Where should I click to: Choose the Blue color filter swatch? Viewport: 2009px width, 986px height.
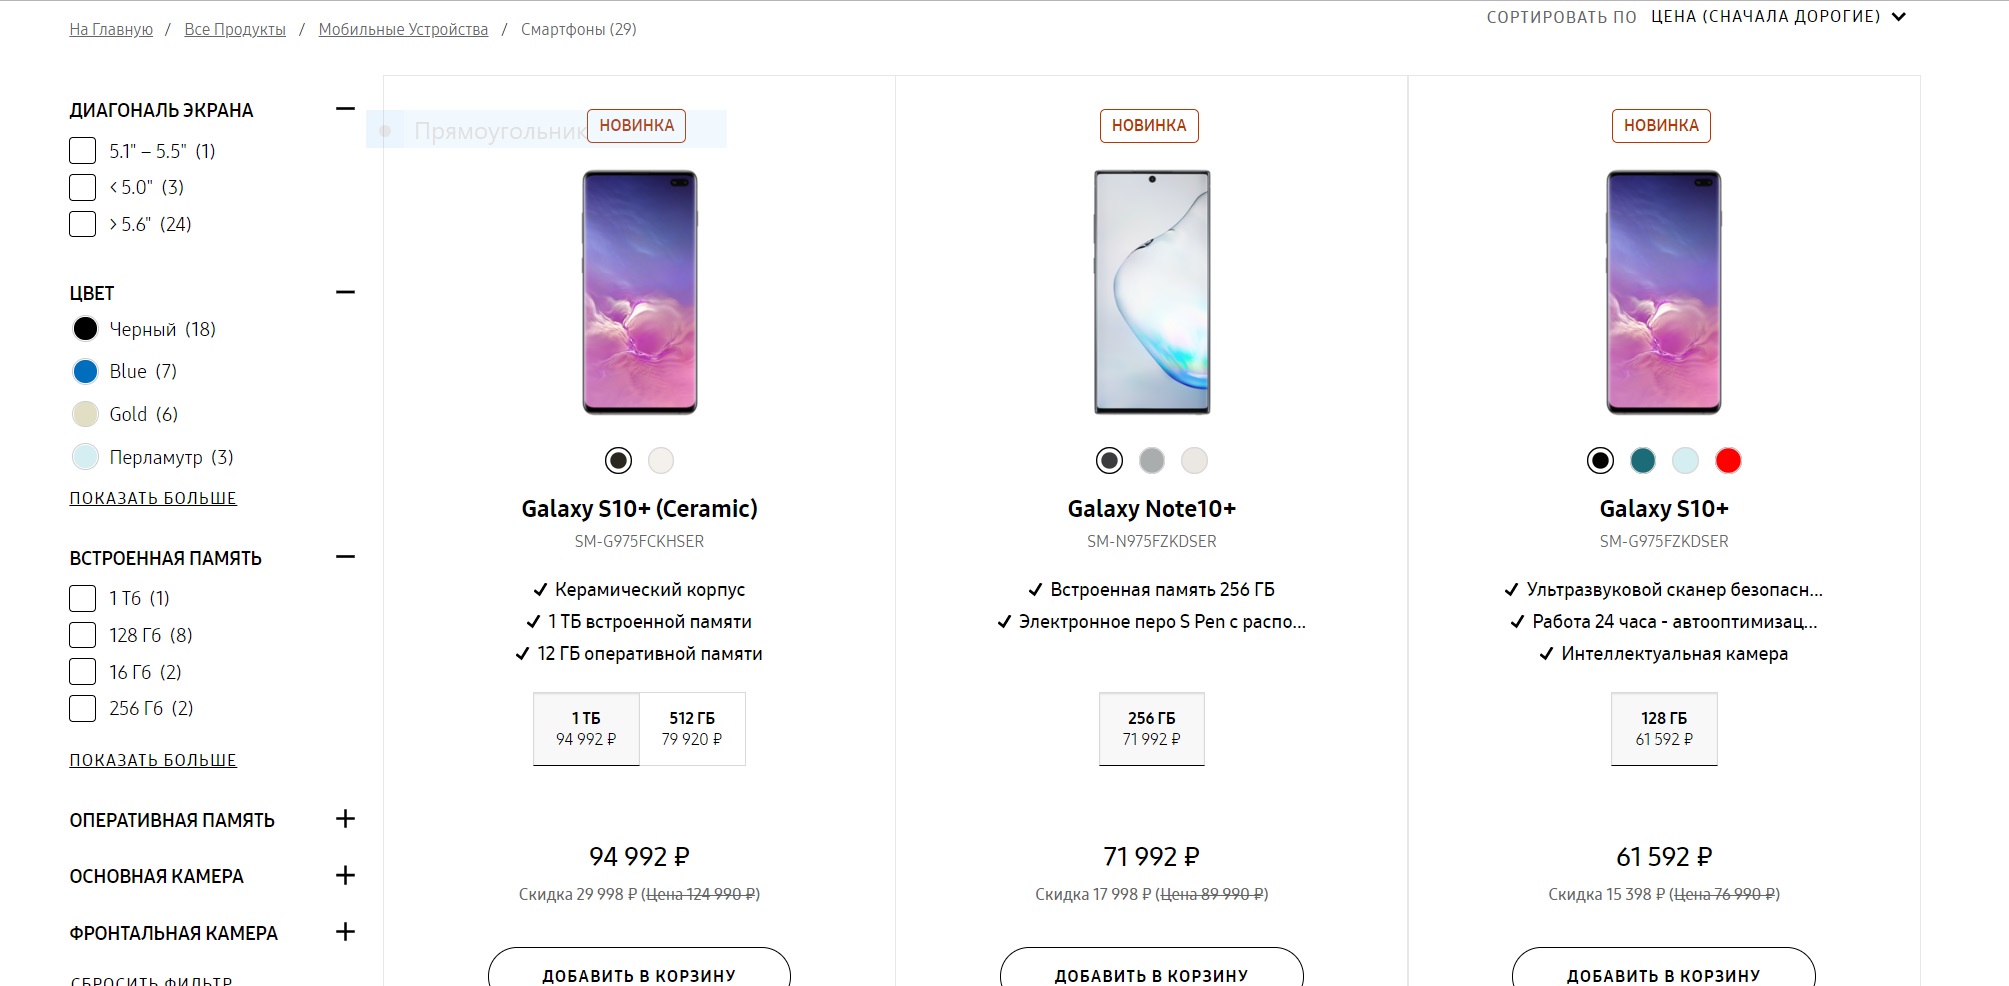[86, 372]
